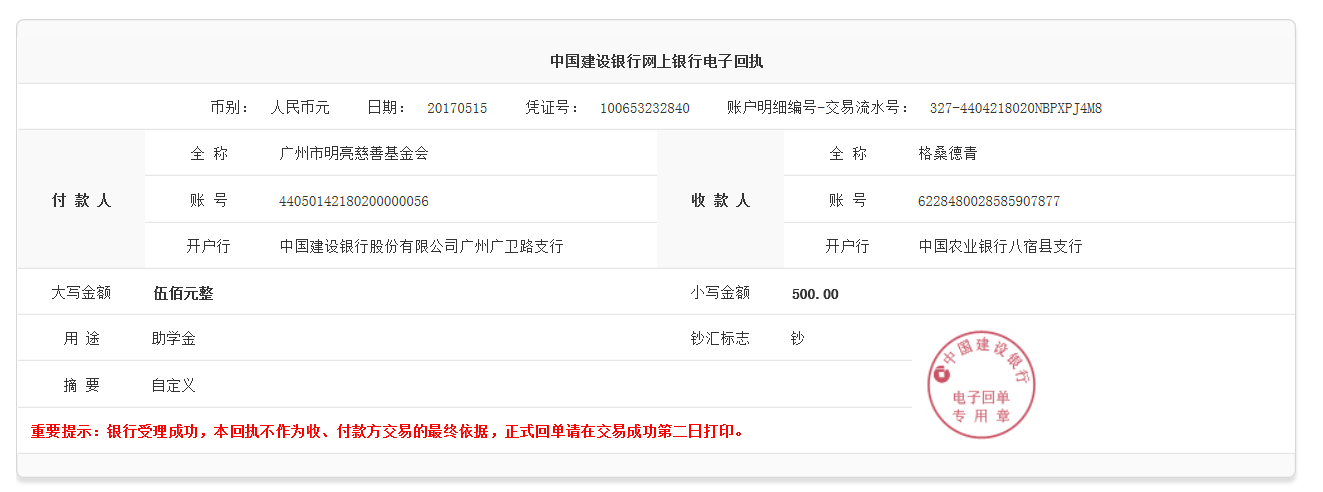Click the 用途 label
The height and width of the screenshot is (492, 1323).
(x=82, y=339)
